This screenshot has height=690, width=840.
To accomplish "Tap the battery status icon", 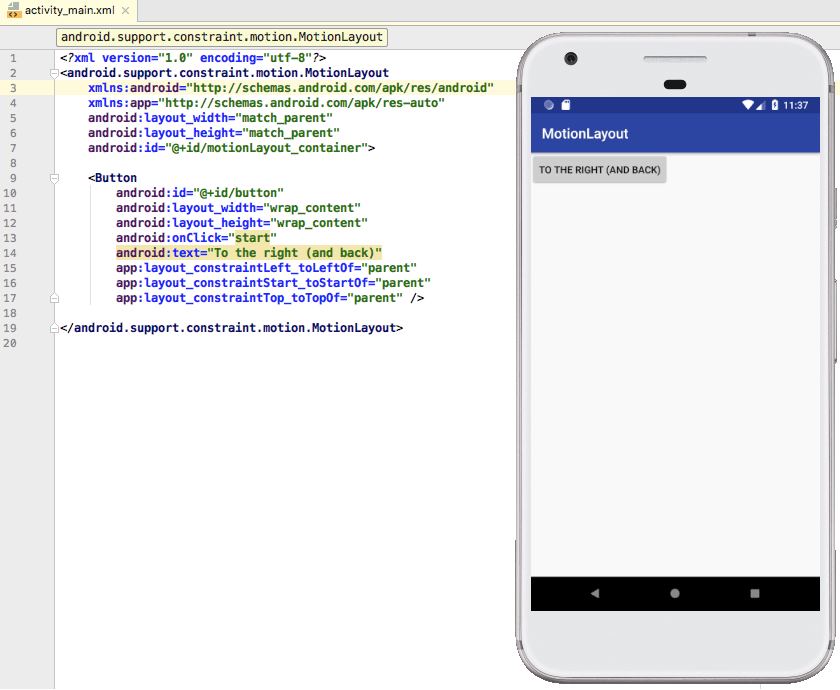I will [x=775, y=105].
